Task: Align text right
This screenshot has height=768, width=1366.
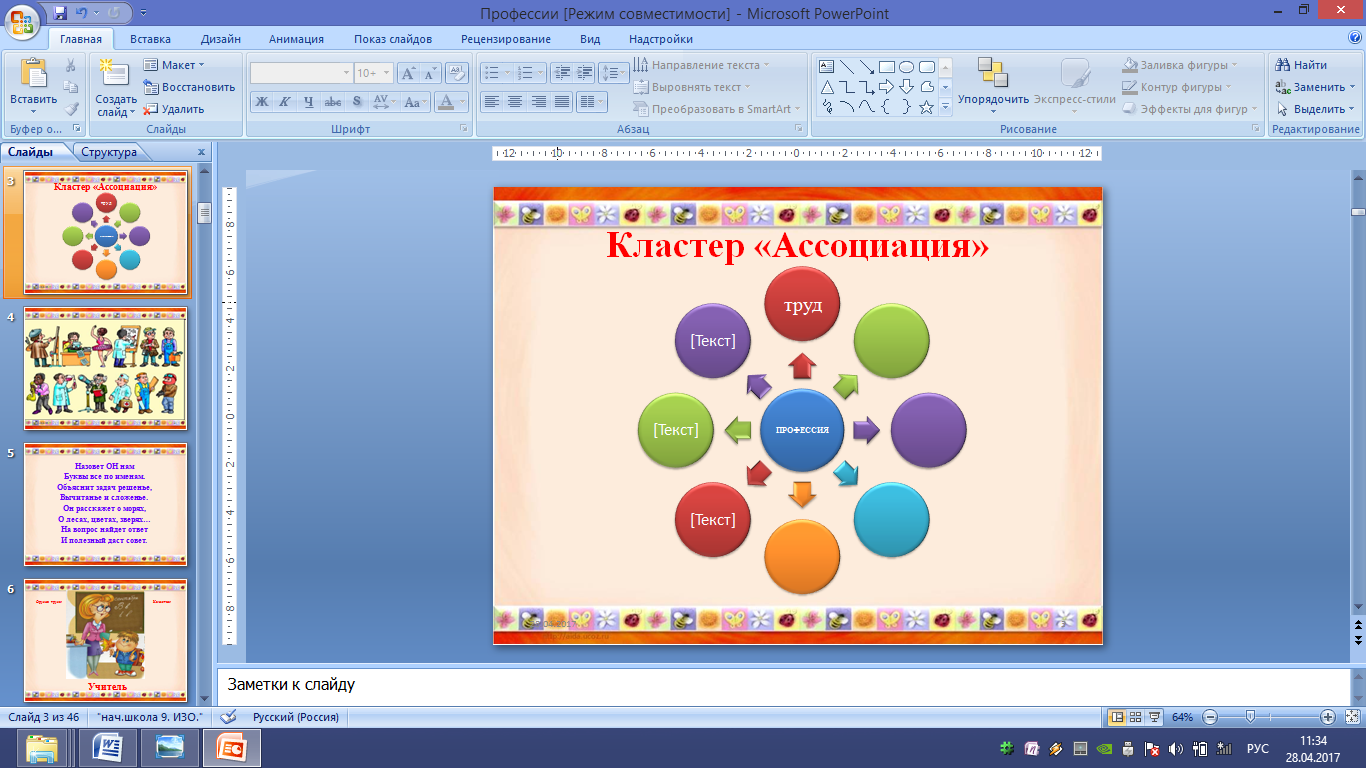Action: [539, 101]
